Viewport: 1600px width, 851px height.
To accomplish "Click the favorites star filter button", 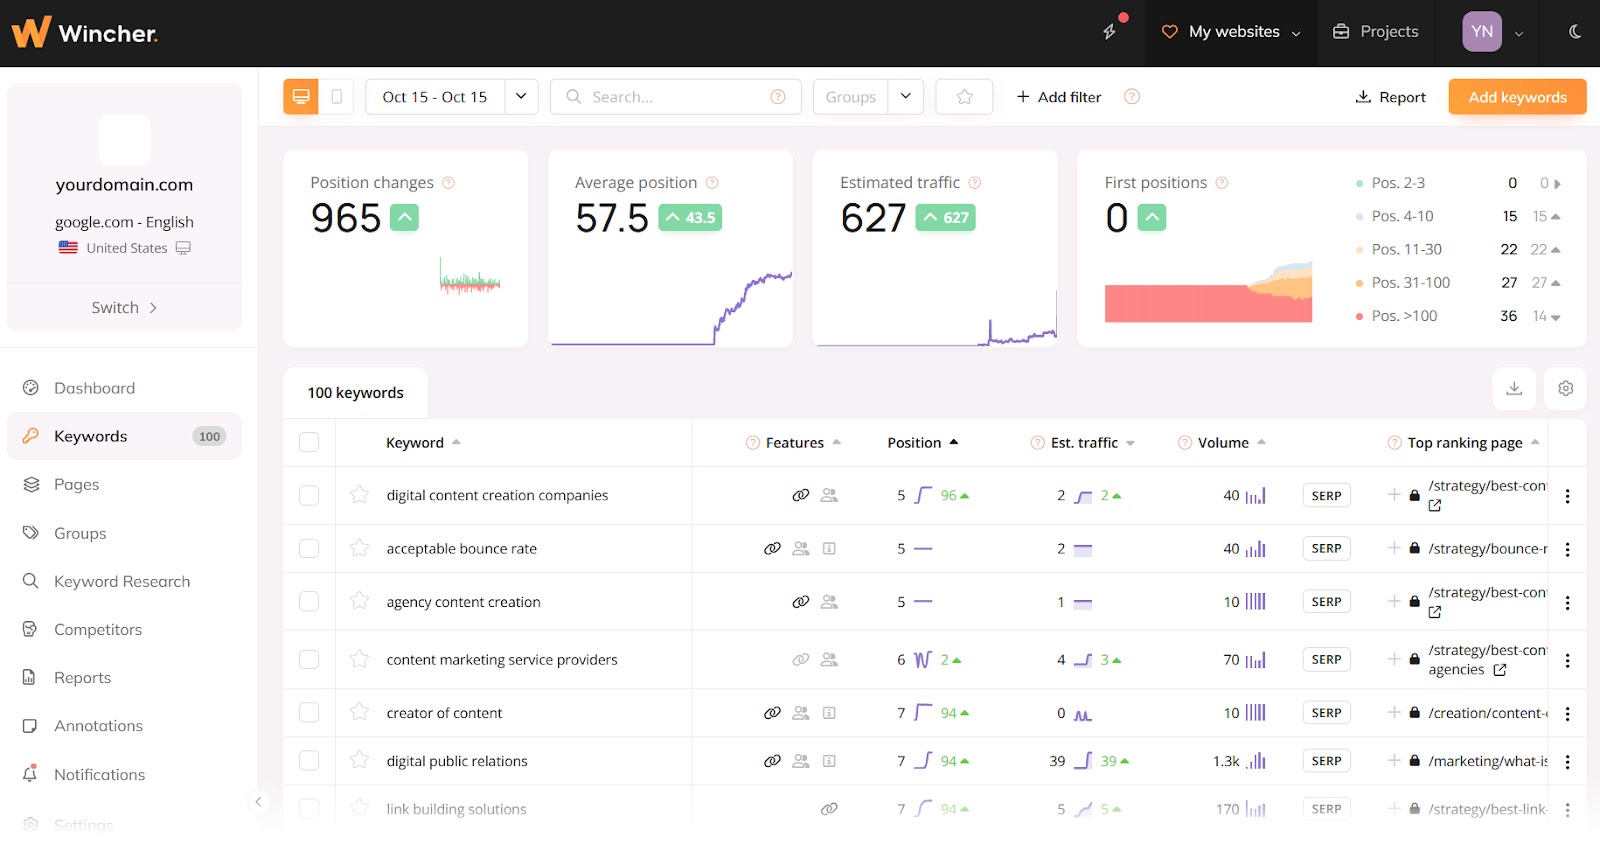I will [964, 97].
